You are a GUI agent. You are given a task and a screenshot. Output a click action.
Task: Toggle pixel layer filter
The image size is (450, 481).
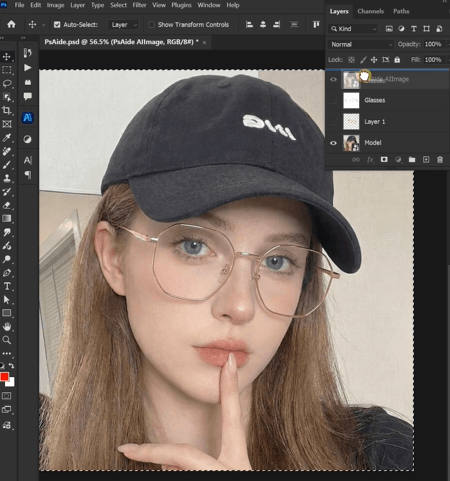(389, 29)
